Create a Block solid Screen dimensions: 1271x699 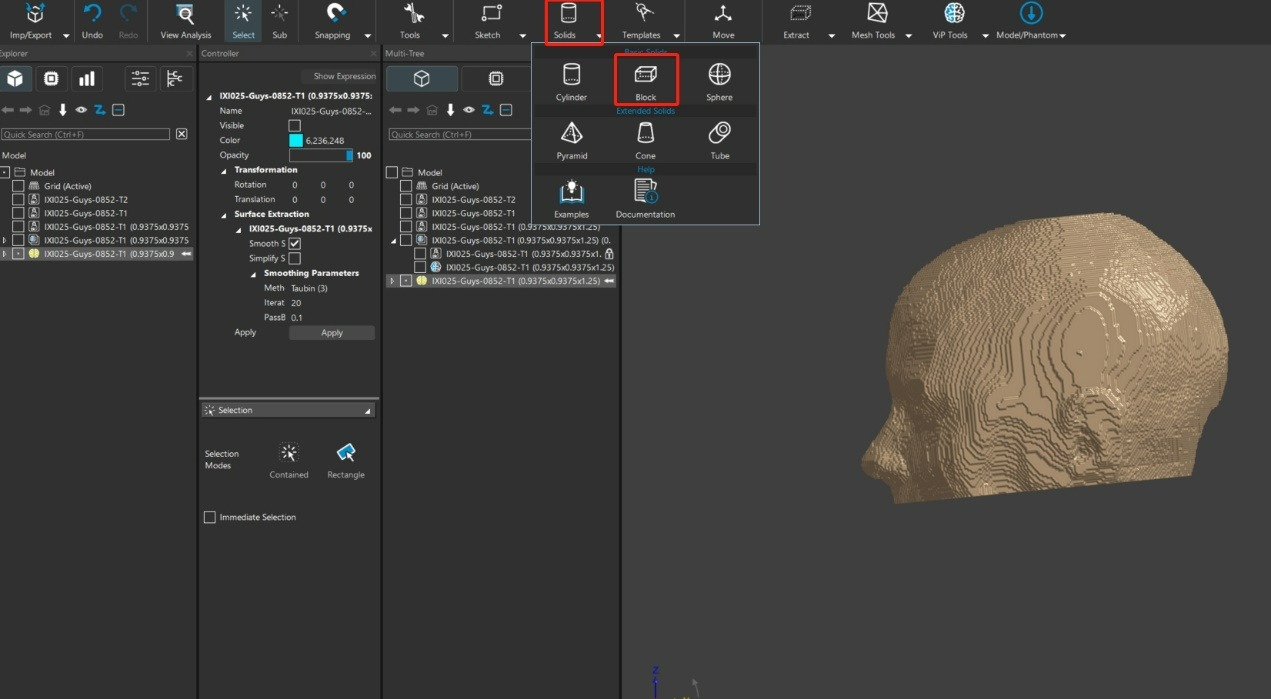click(645, 76)
